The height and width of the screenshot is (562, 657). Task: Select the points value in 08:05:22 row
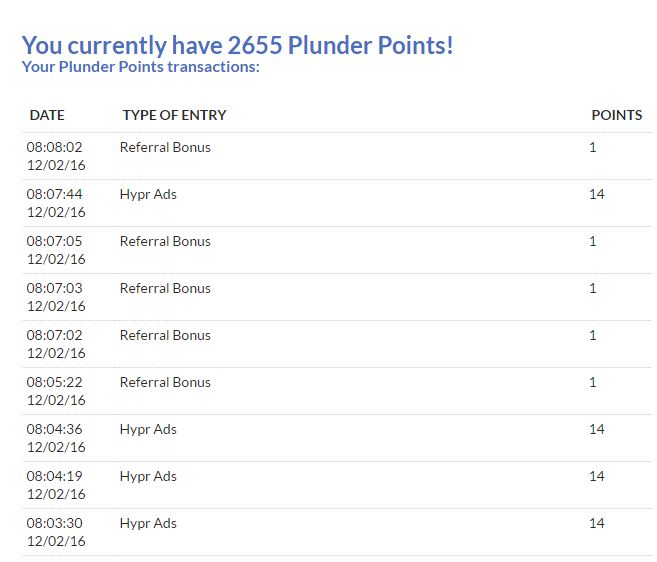pyautogui.click(x=593, y=382)
